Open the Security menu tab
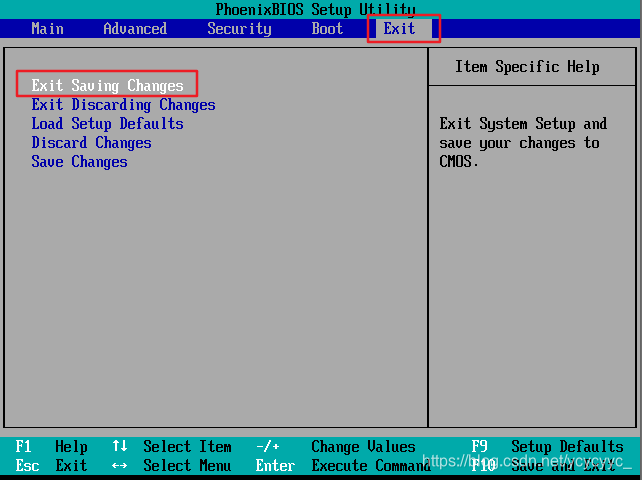 pyautogui.click(x=239, y=29)
